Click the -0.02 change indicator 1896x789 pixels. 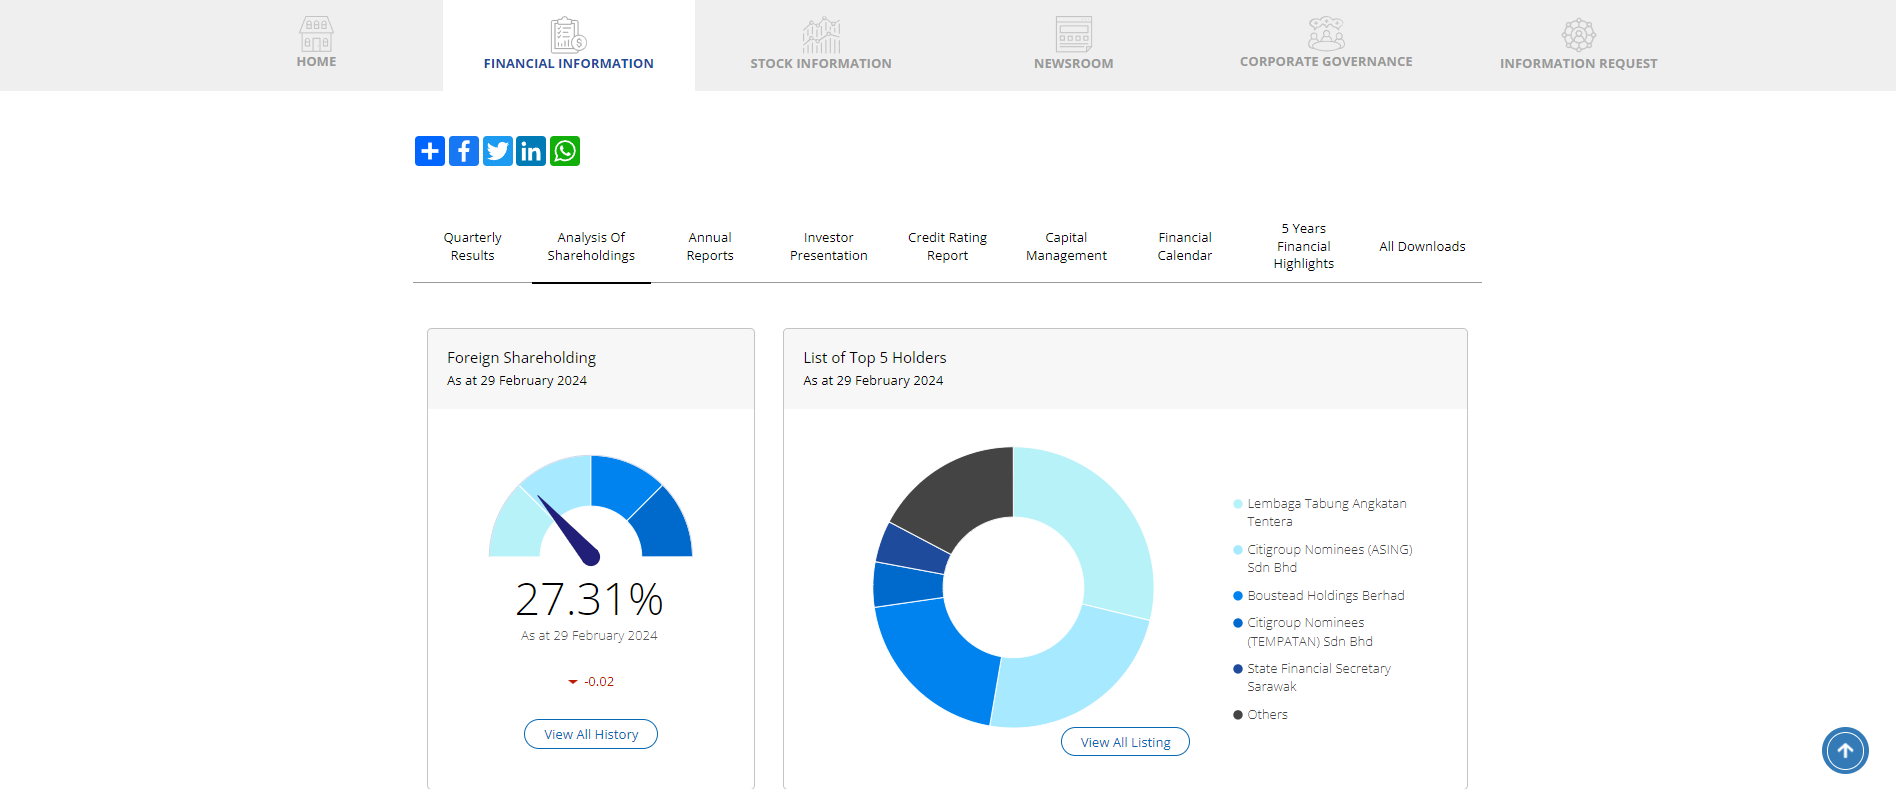pyautogui.click(x=591, y=682)
